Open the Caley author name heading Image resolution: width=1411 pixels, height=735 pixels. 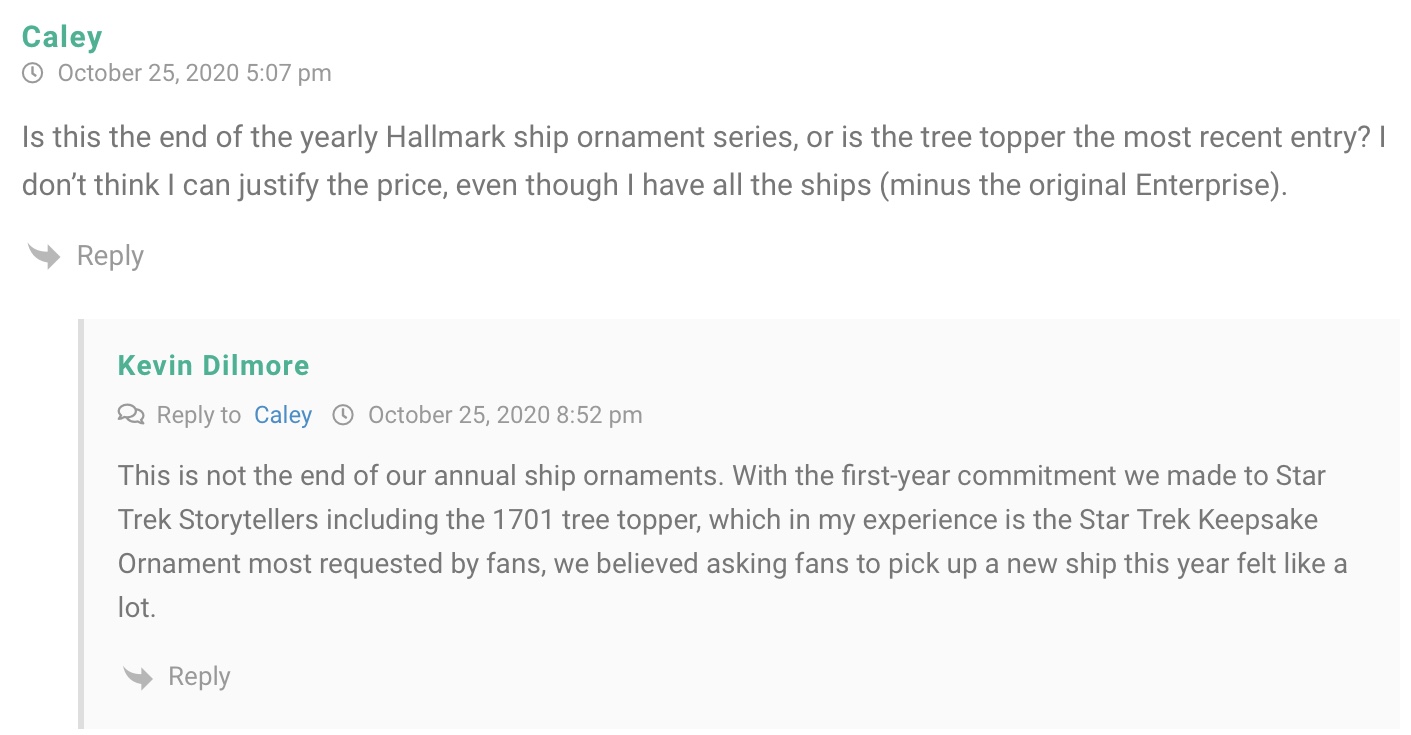point(62,37)
